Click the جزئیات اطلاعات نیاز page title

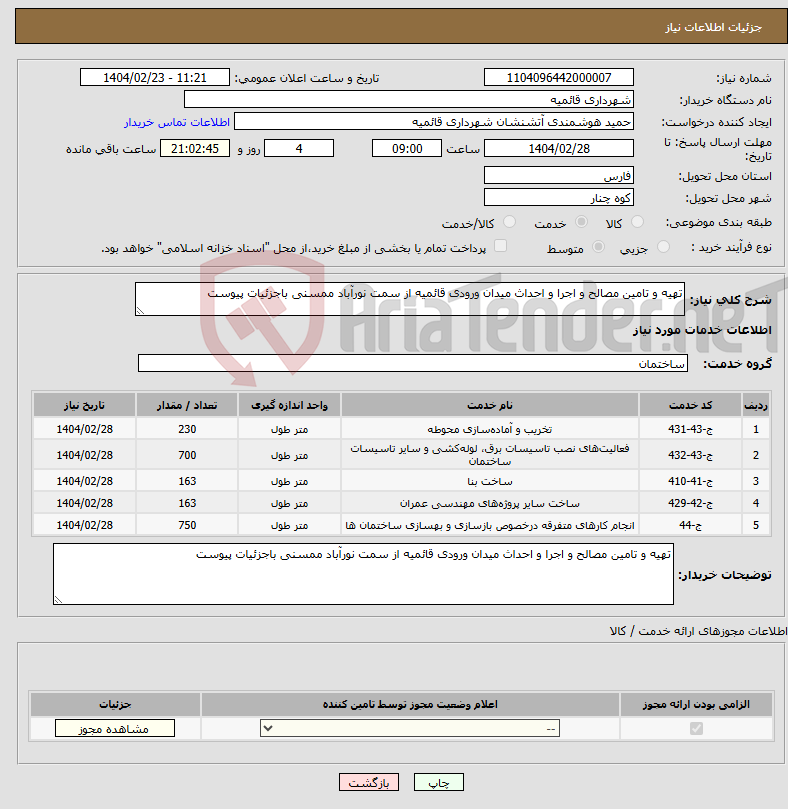(x=713, y=27)
